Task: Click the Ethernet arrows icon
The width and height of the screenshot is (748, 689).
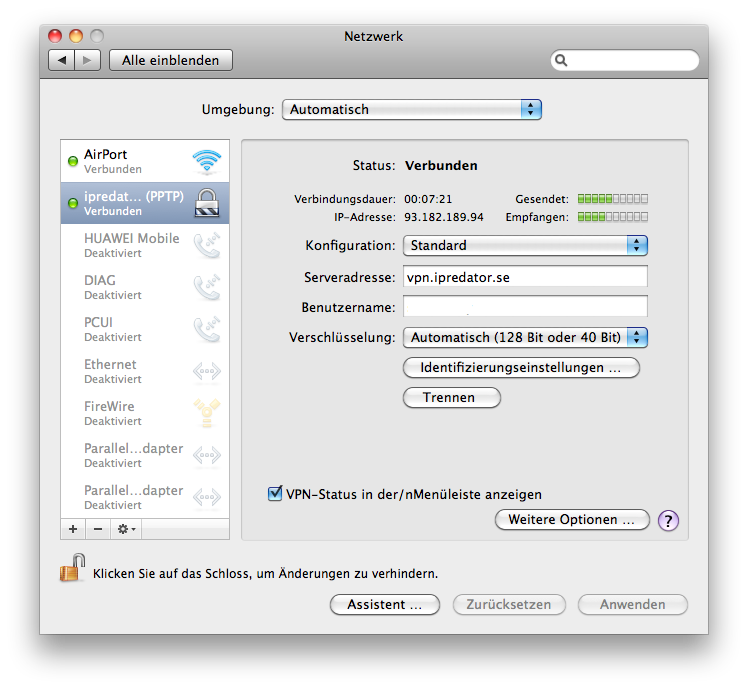Action: pyautogui.click(x=207, y=371)
